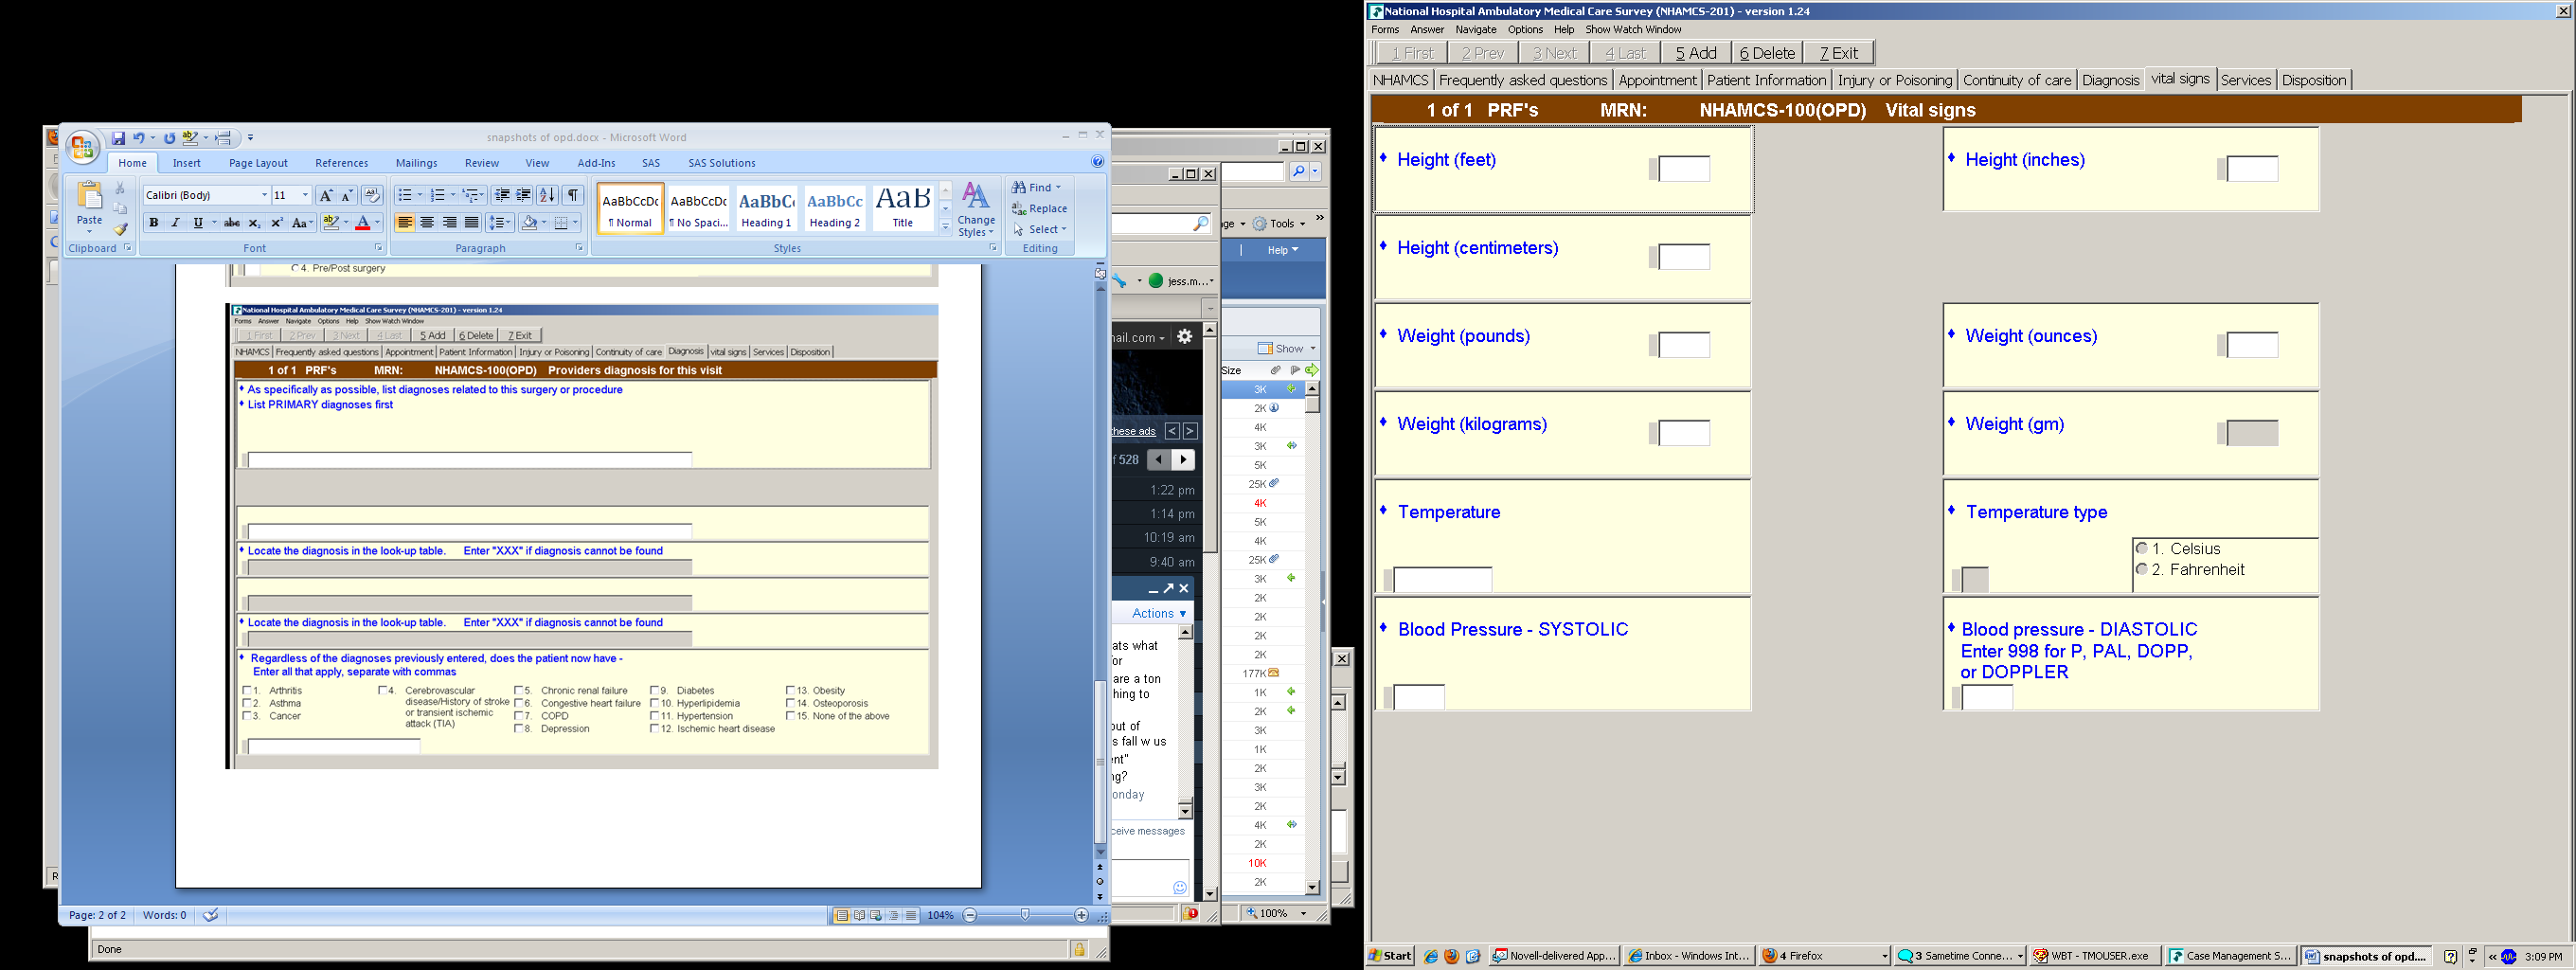Screen dimensions: 2576x970
Task: Open the underline style dropdown arrow
Action: click(214, 223)
